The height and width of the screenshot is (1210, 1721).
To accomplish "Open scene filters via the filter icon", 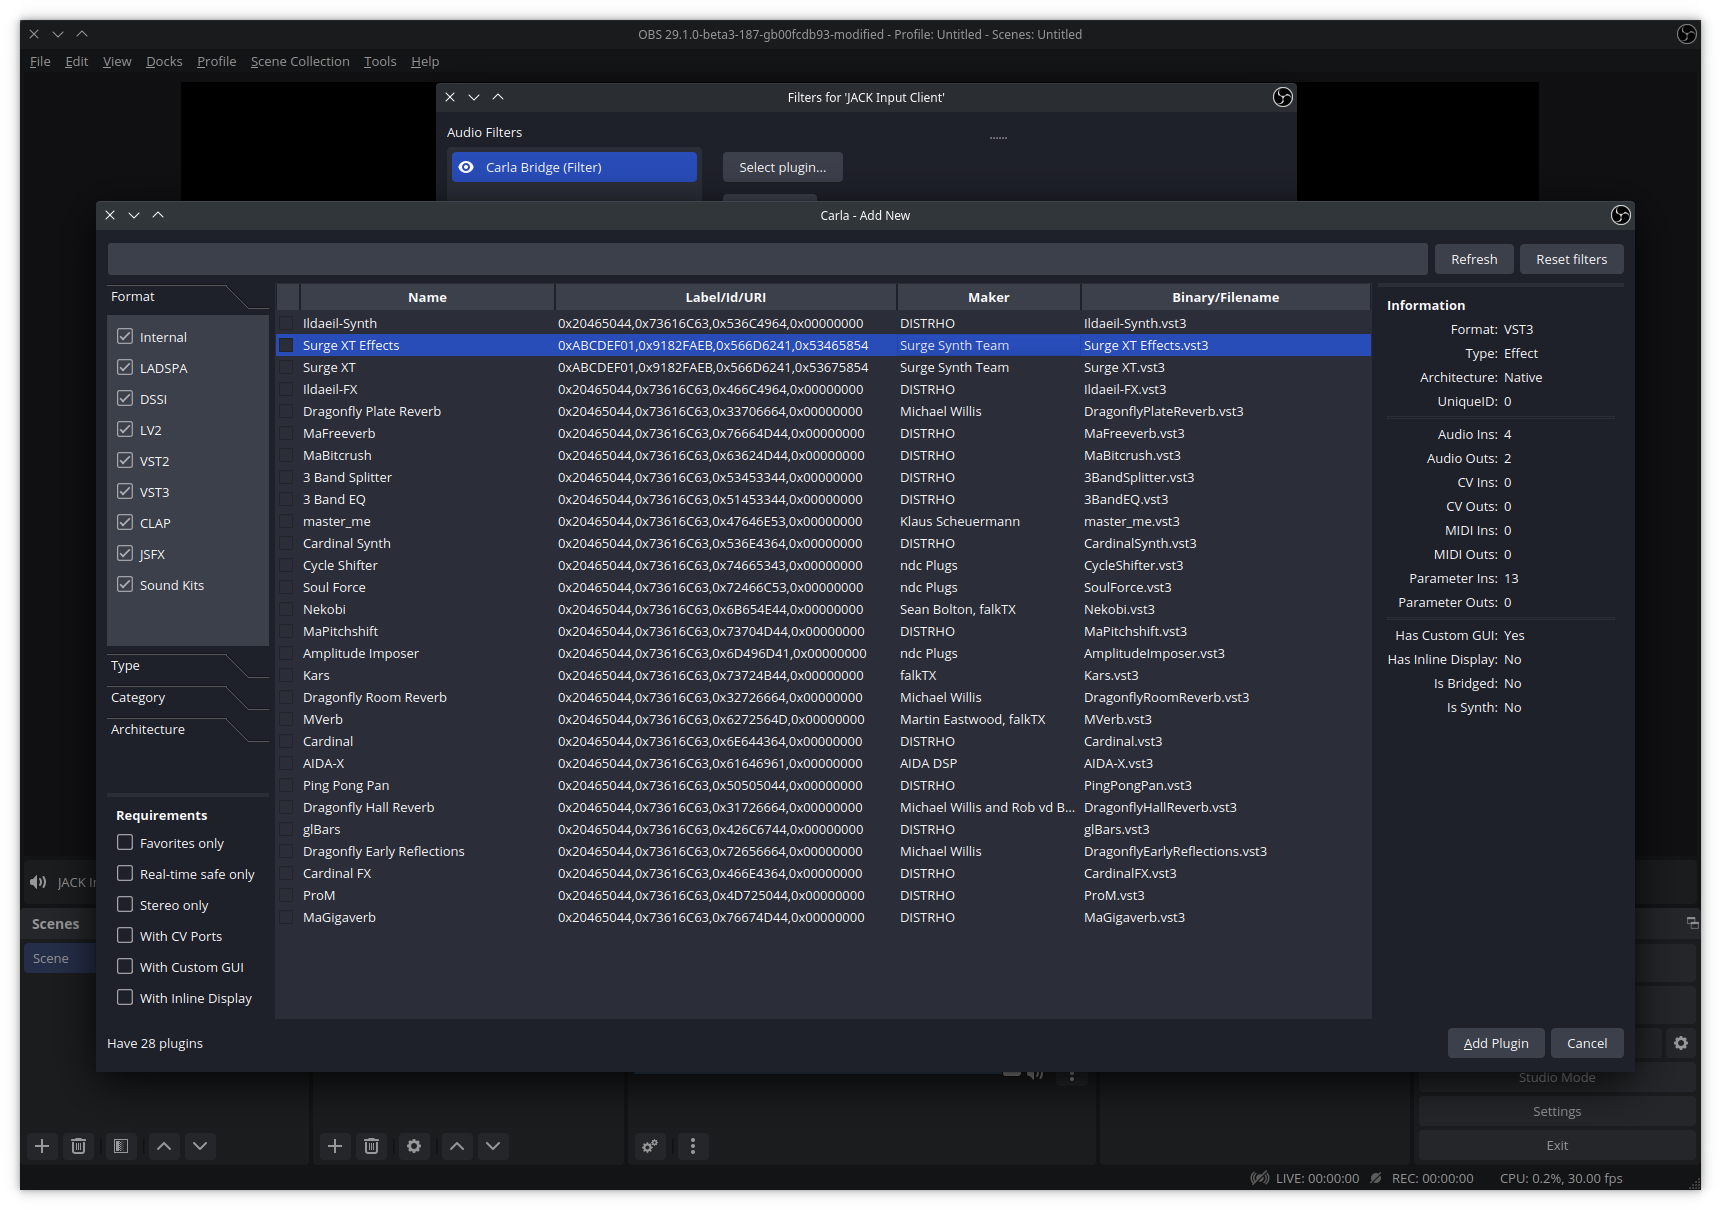I will coord(121,1146).
